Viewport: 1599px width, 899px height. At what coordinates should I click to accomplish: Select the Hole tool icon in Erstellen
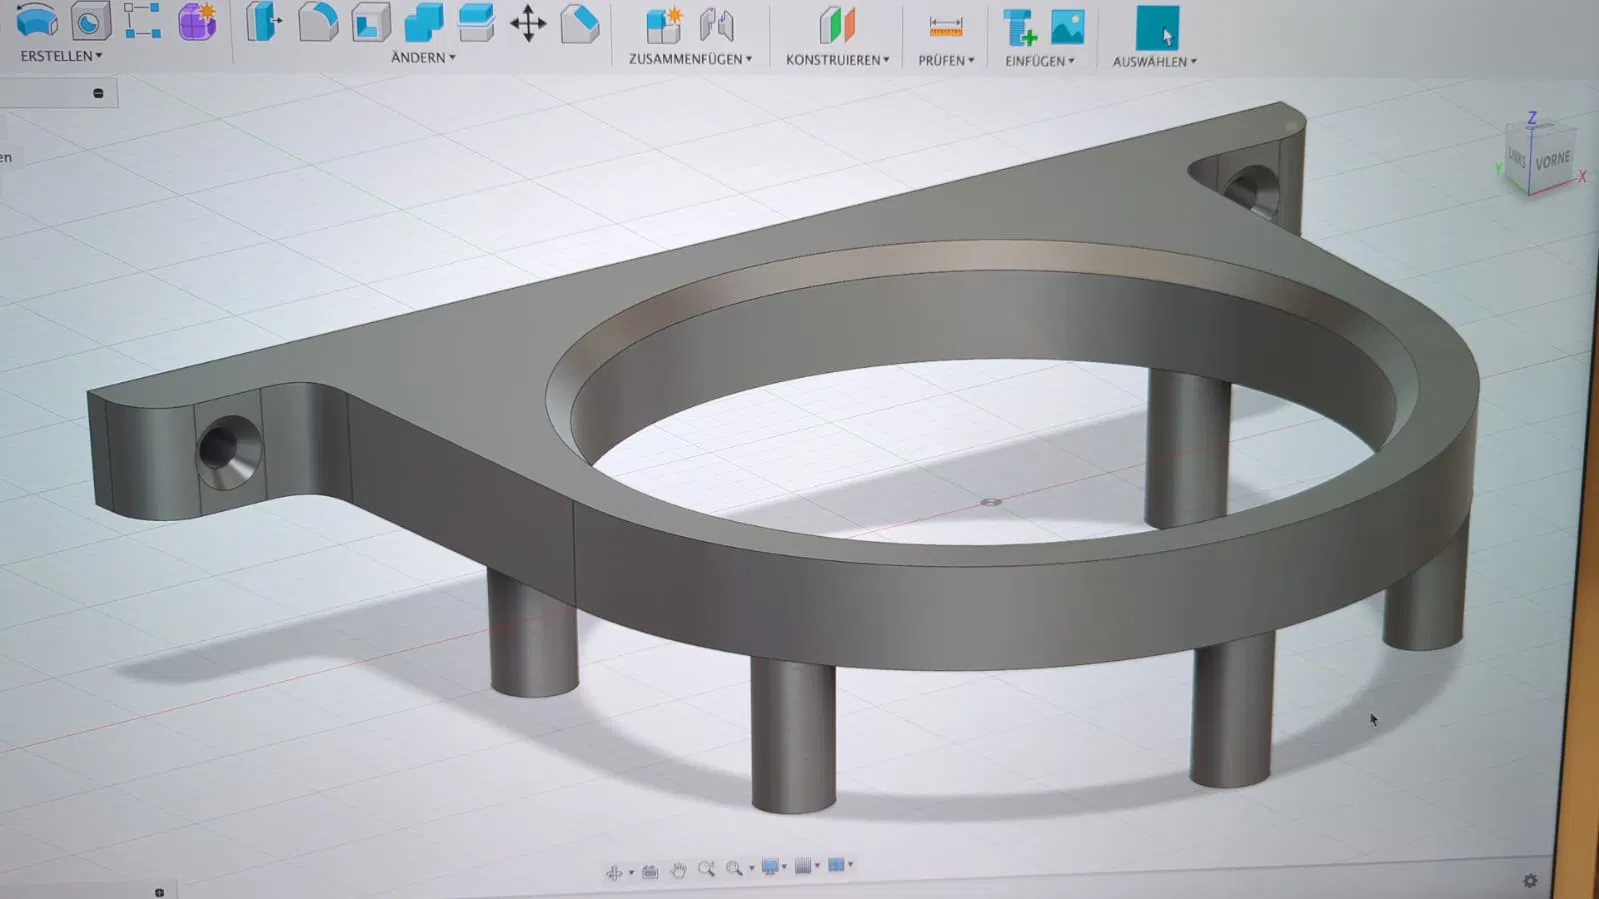90,21
